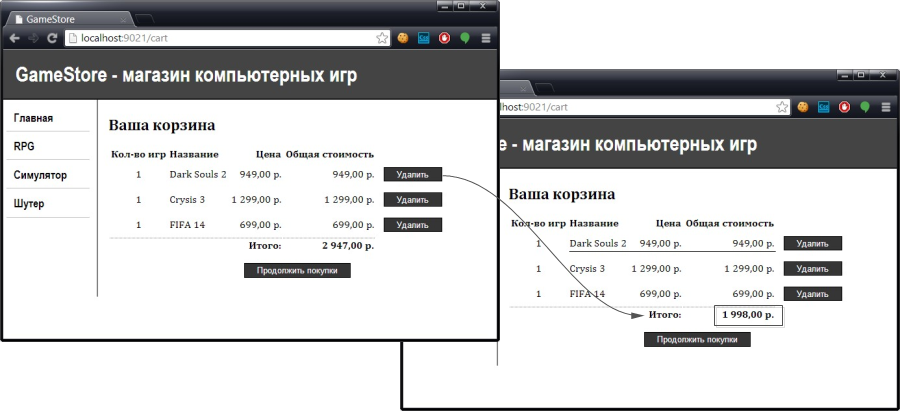Click the back arrow in the front GameStore window

(15, 38)
